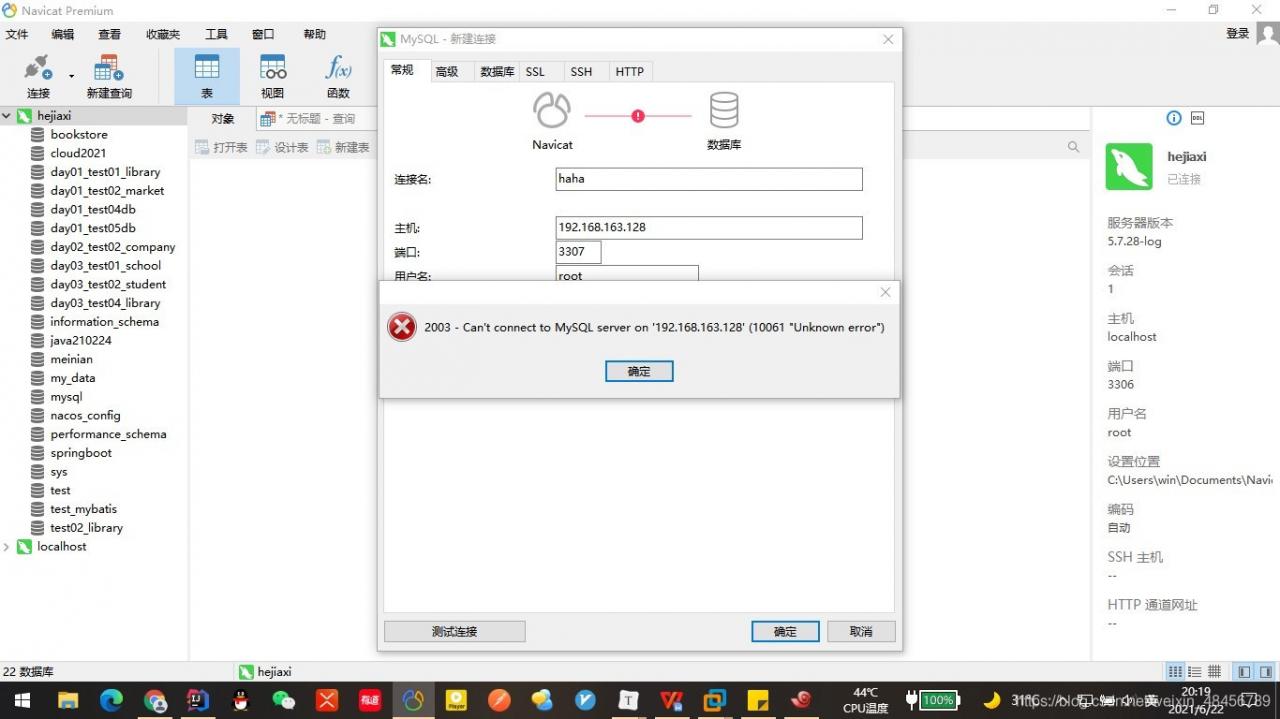Viewport: 1280px width, 719px height.
Task: Open File Explorer from the taskbar
Action: coord(68,700)
